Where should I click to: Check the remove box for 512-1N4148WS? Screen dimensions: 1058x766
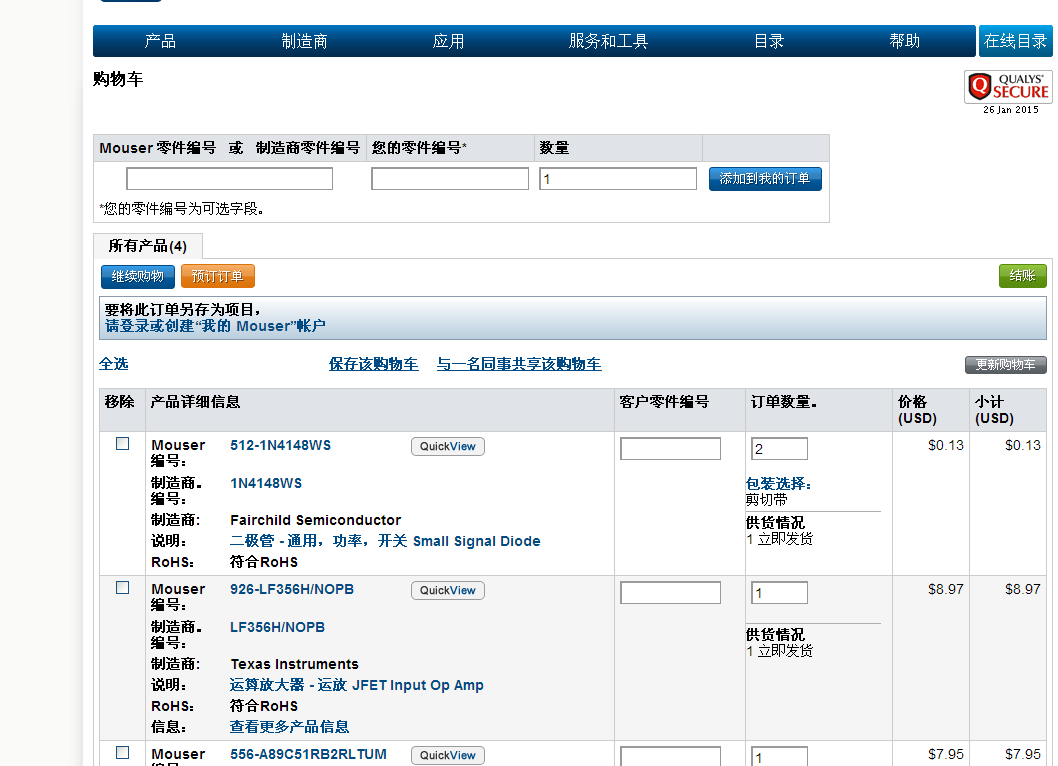[122, 443]
